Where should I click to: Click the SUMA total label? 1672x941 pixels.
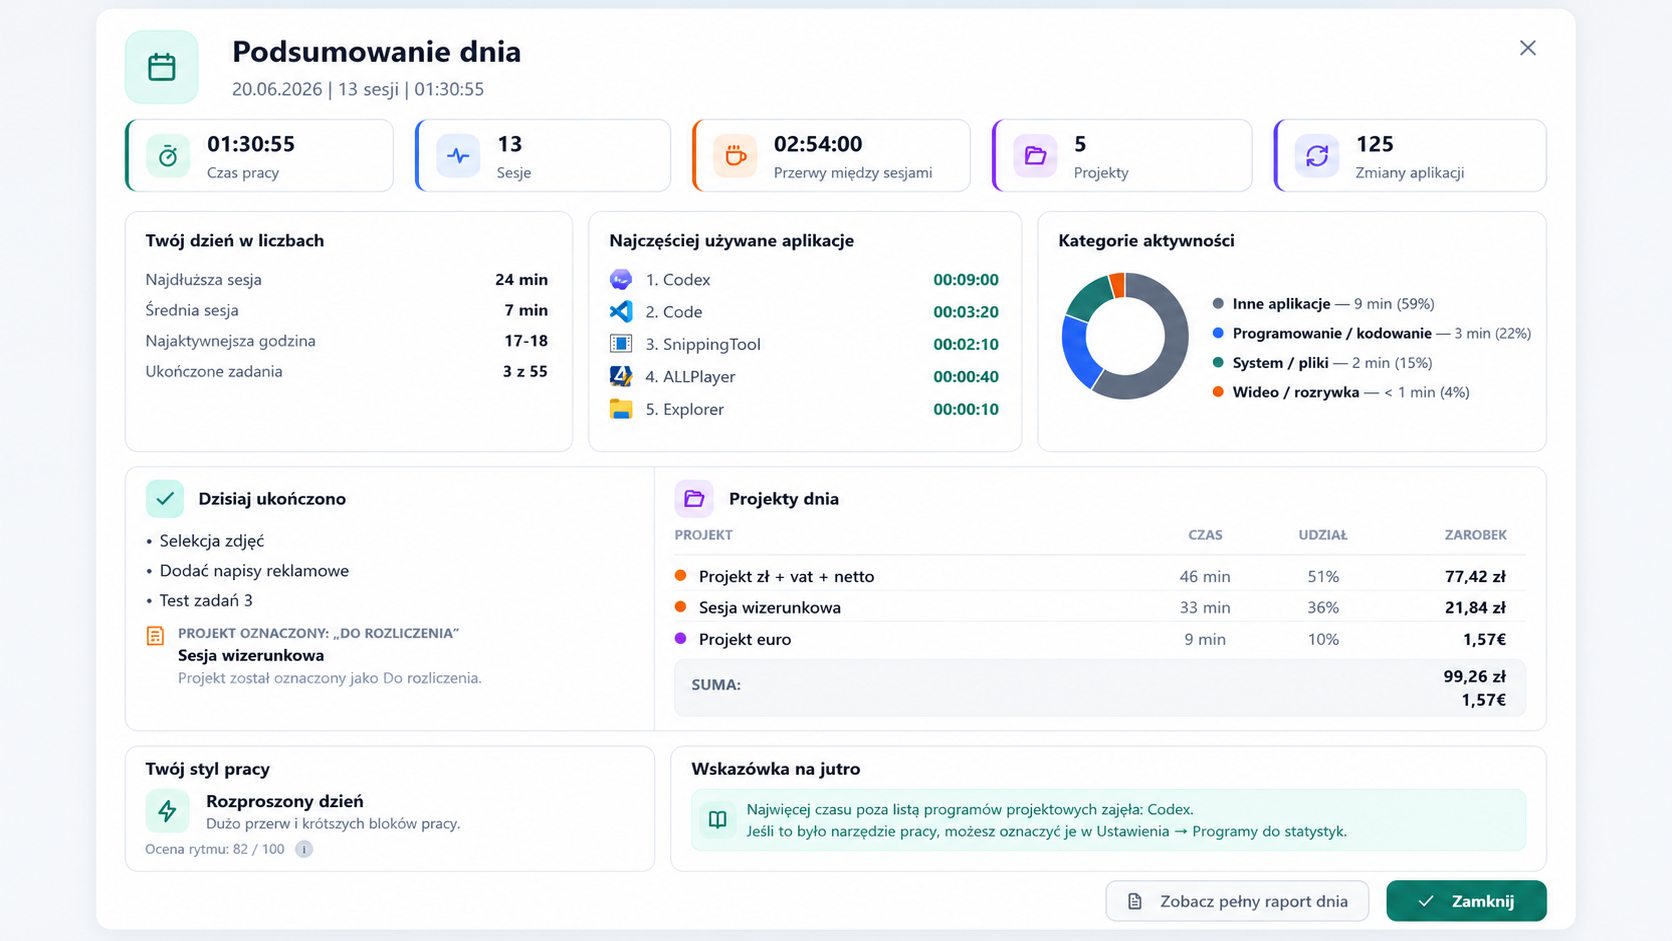[x=716, y=685]
